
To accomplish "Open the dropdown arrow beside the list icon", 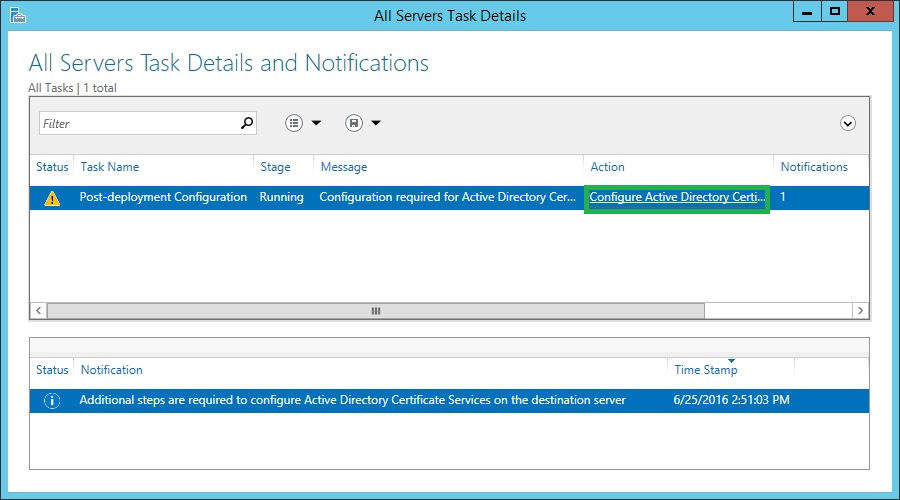I will click(317, 123).
